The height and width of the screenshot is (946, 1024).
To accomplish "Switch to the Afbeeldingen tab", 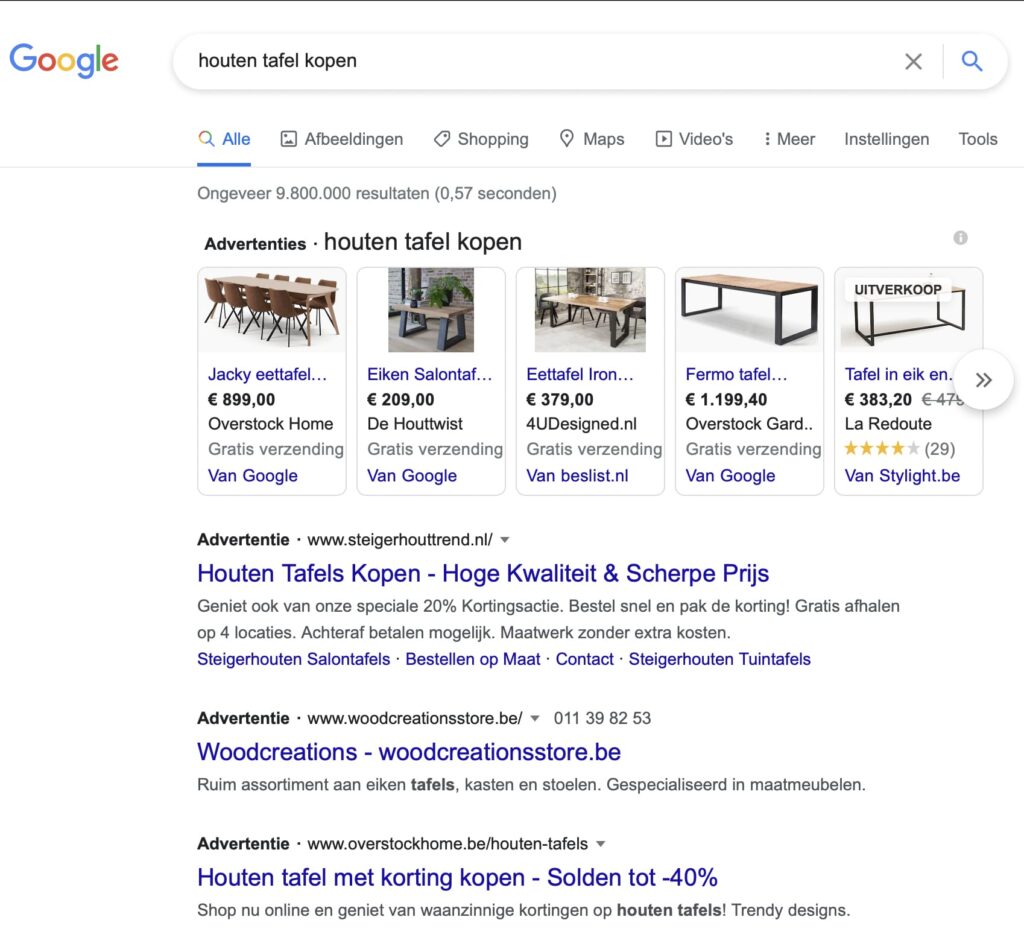I will point(342,139).
